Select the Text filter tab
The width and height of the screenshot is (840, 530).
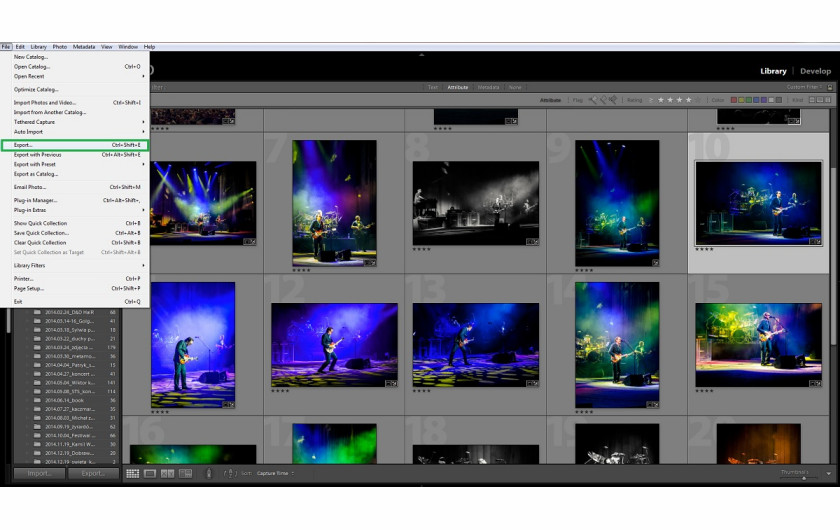[432, 87]
